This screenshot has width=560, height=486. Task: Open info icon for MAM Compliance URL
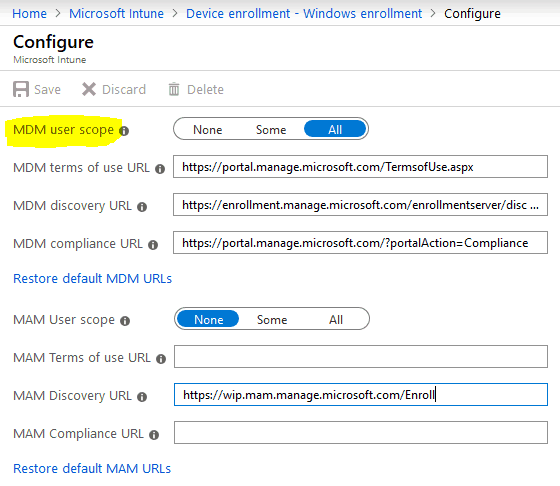tap(154, 435)
